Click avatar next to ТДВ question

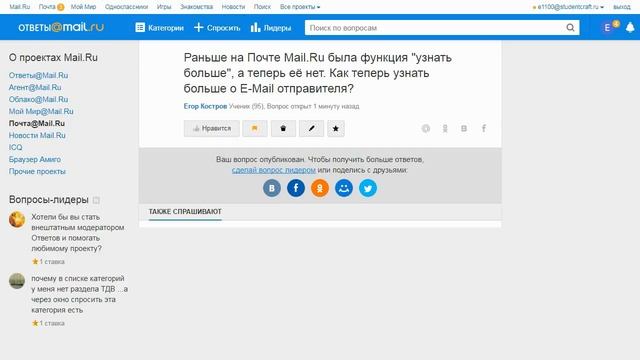point(17,281)
